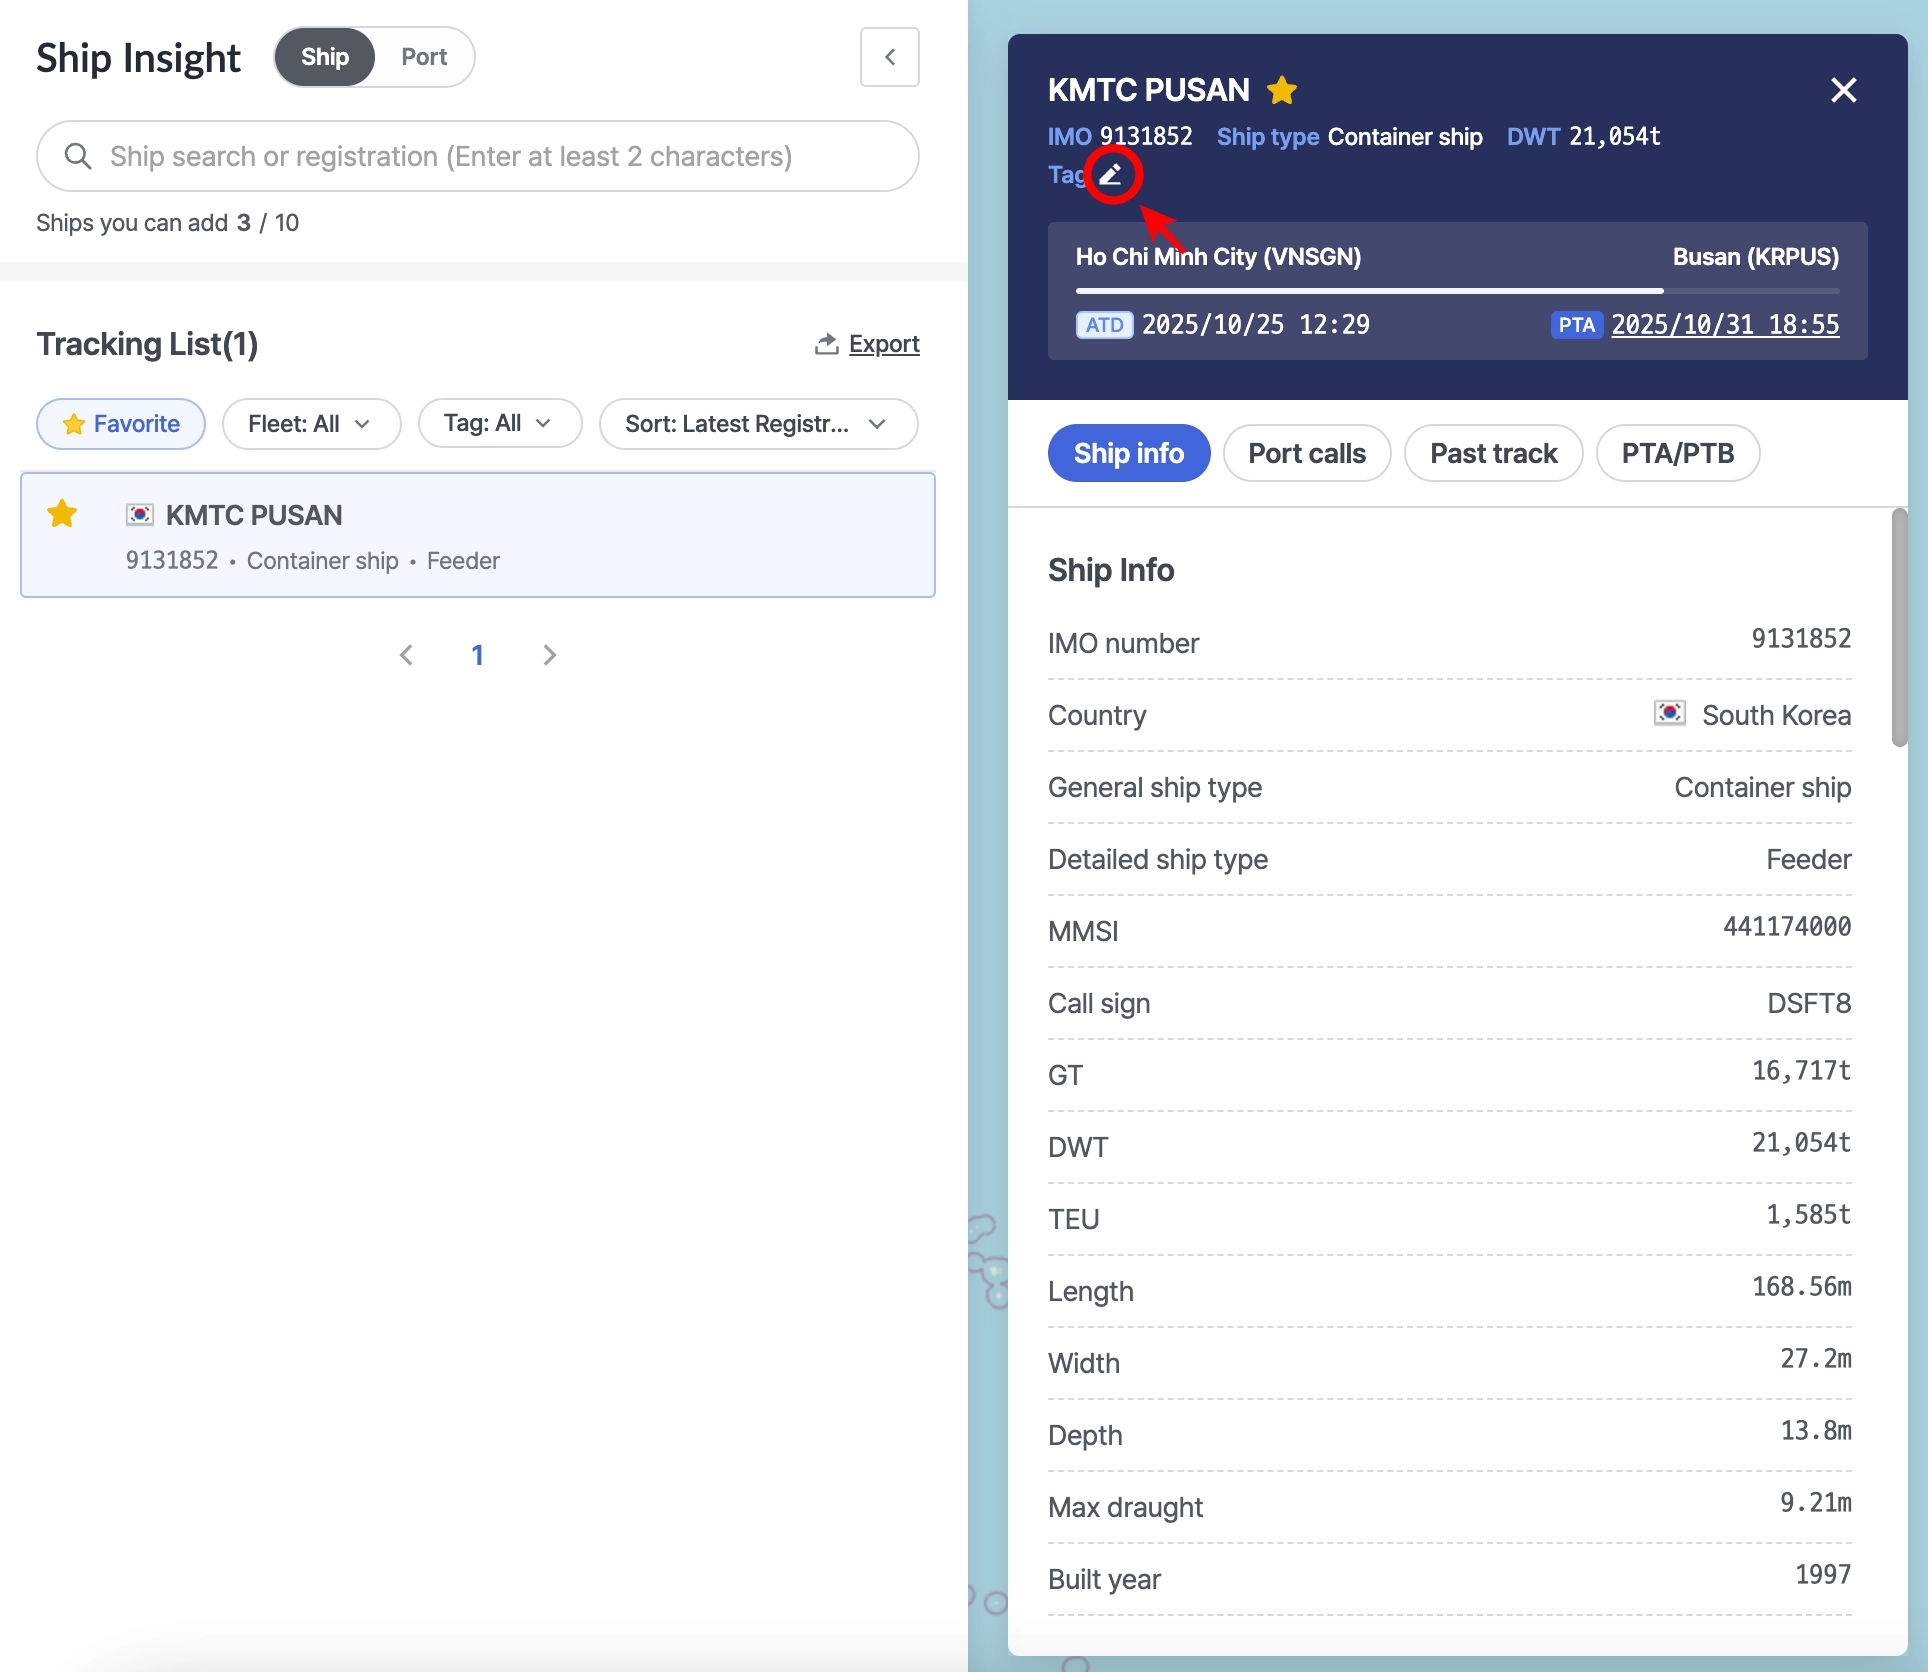The height and width of the screenshot is (1672, 1928).
Task: Click the South Korea flag in the tracking list row
Action: click(x=139, y=515)
